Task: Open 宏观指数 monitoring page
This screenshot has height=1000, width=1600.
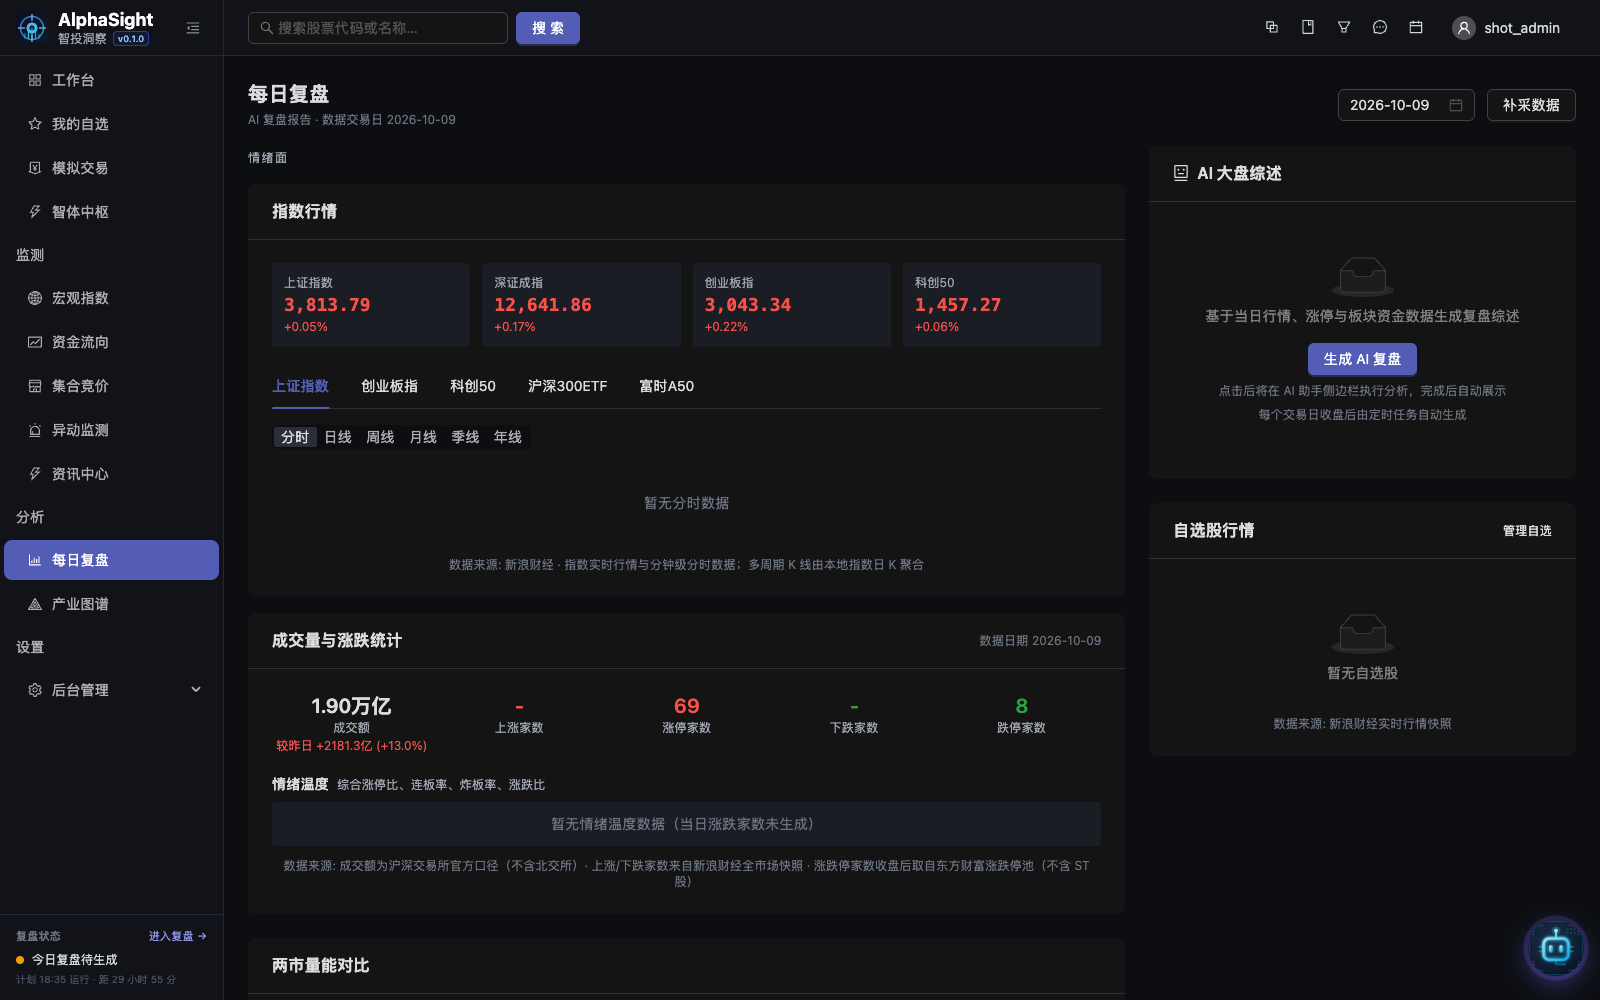Action: pos(112,298)
